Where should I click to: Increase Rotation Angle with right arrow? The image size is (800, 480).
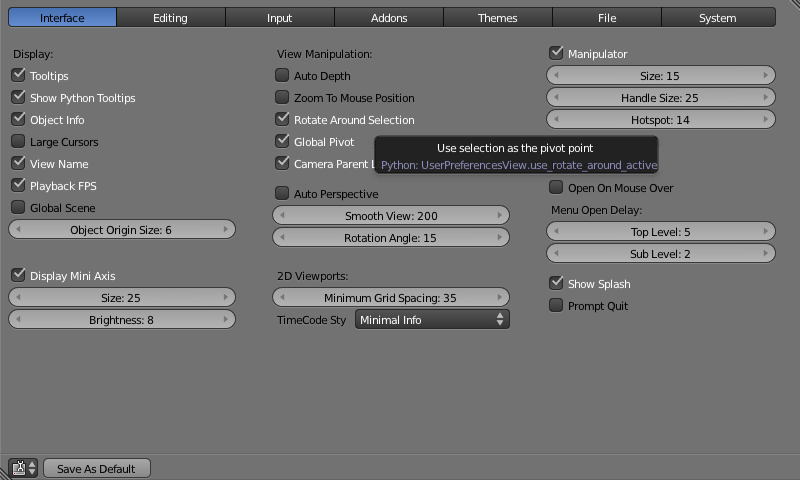pyautogui.click(x=502, y=238)
